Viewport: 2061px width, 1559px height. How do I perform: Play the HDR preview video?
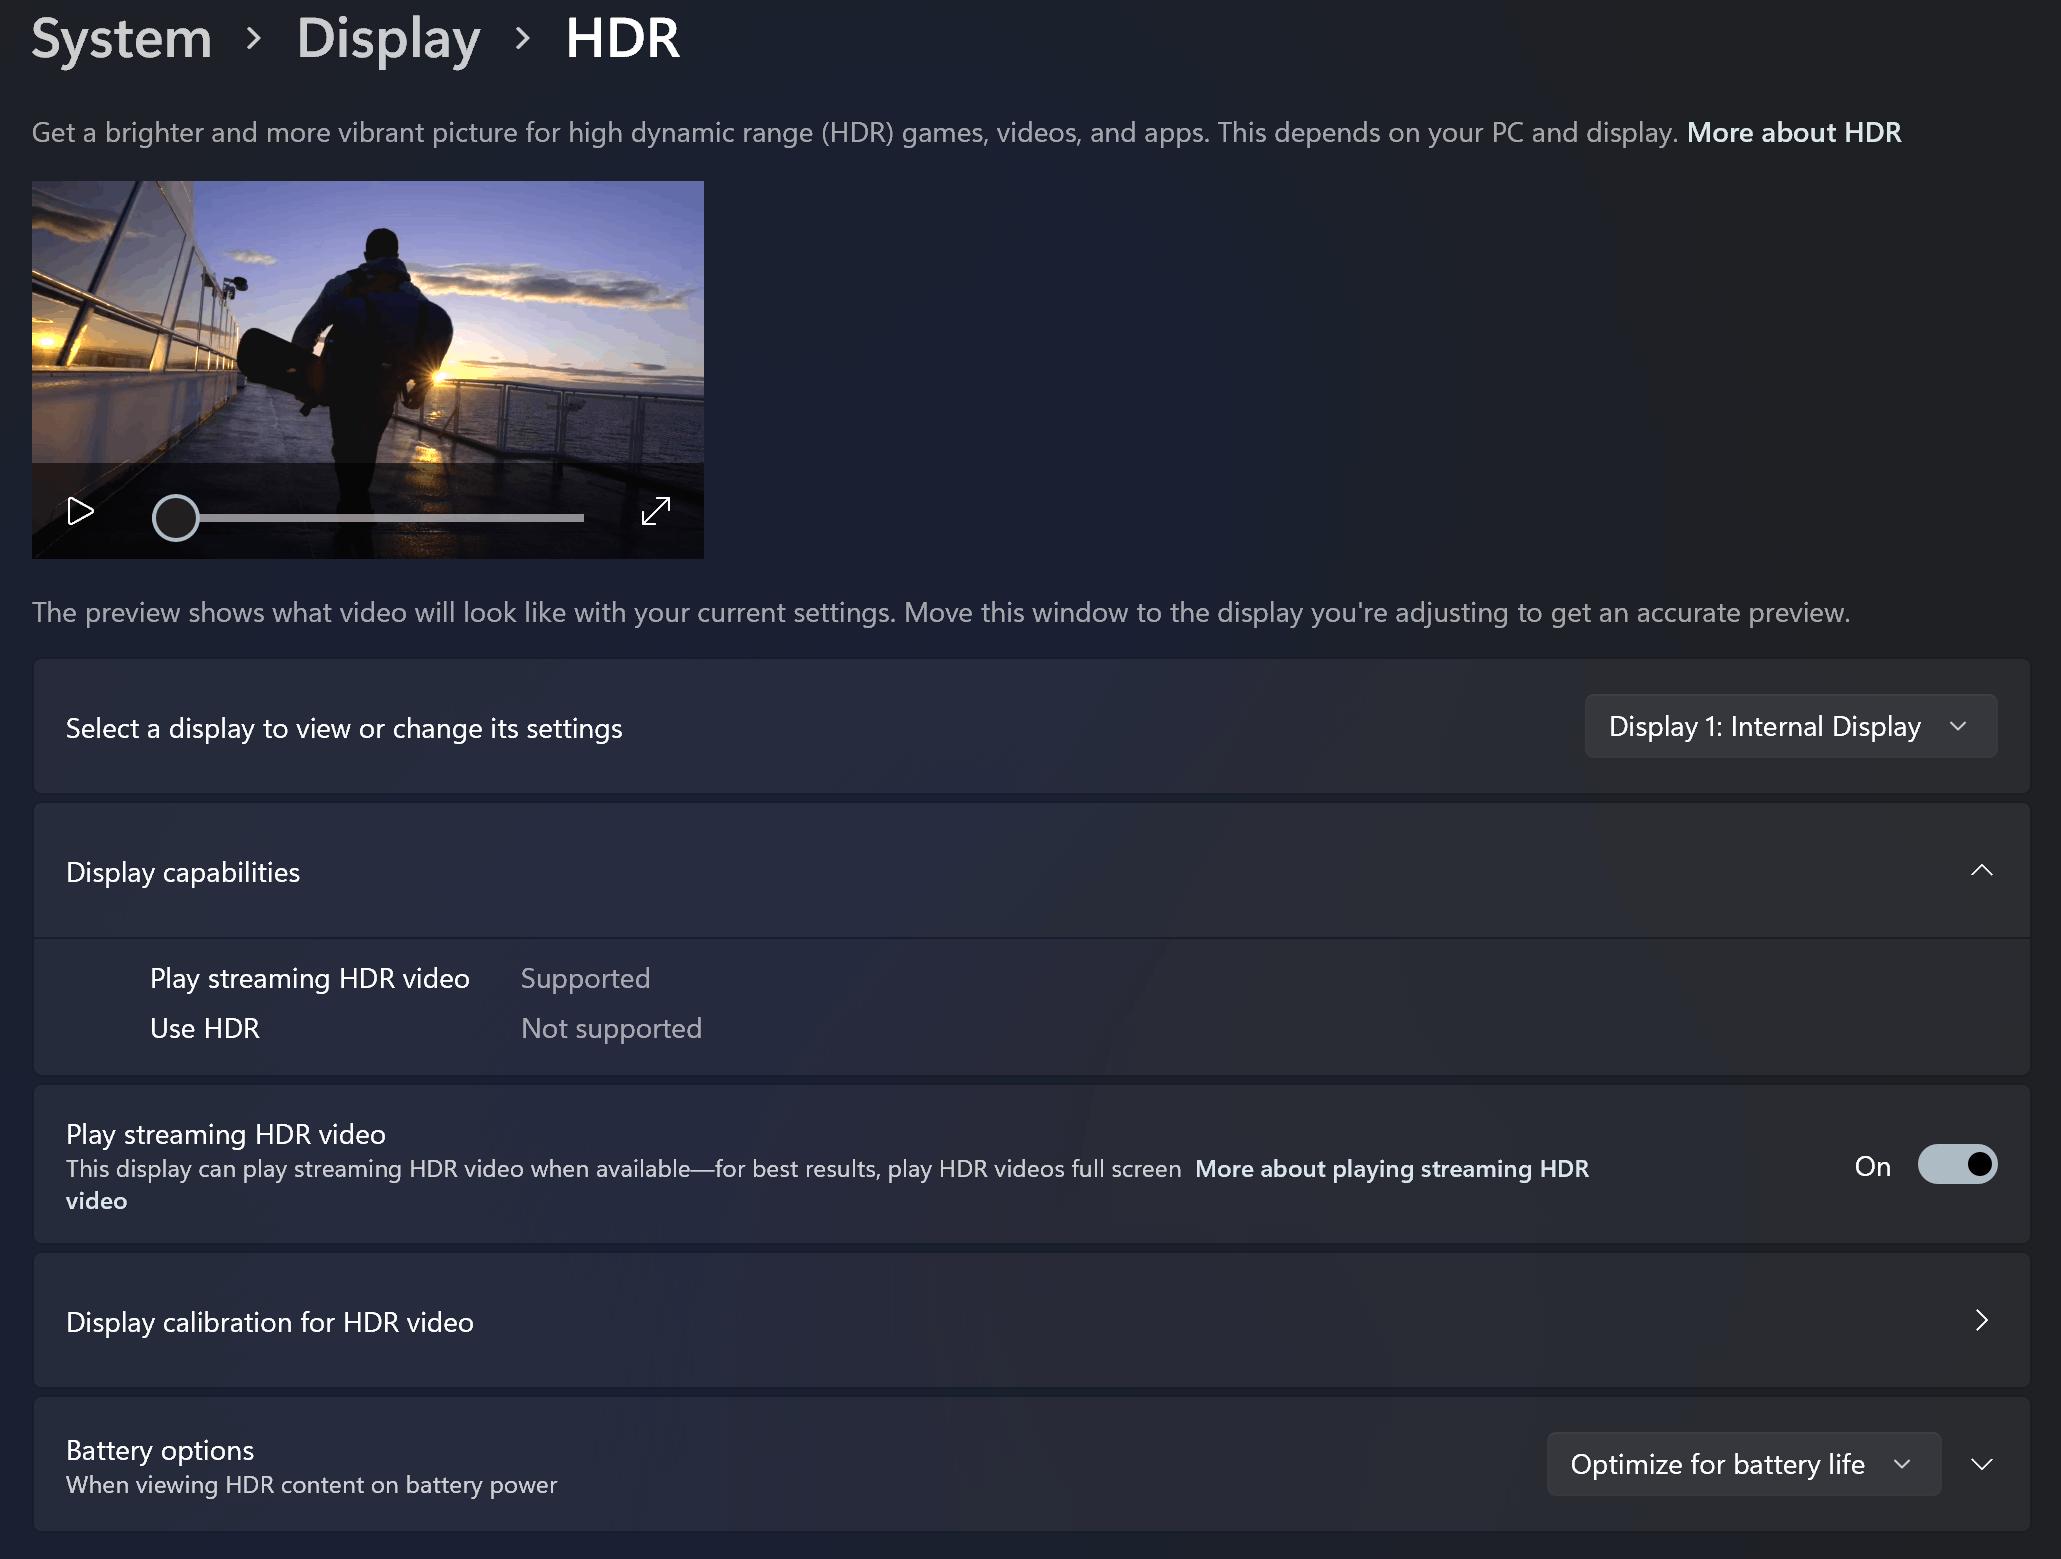tap(80, 512)
